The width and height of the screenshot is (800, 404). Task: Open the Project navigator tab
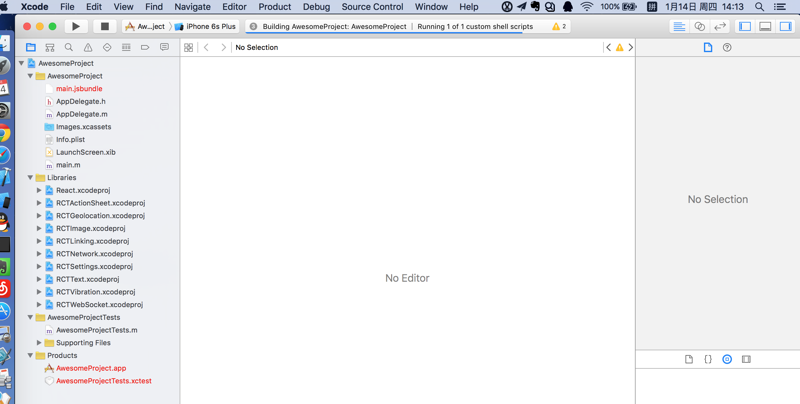coord(31,47)
